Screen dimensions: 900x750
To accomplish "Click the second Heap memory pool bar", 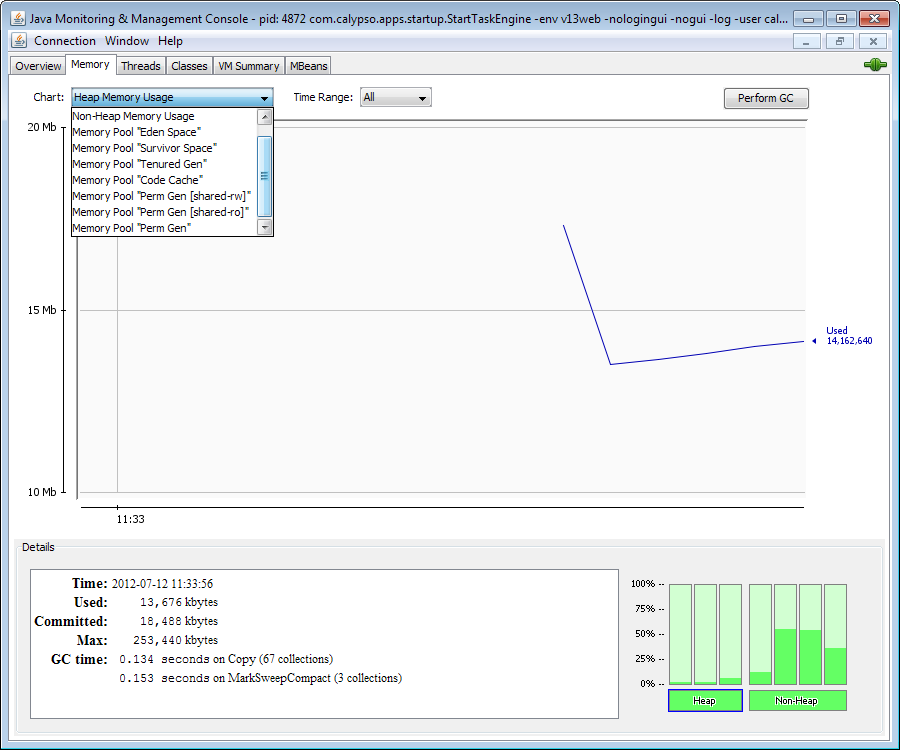I will click(x=705, y=634).
